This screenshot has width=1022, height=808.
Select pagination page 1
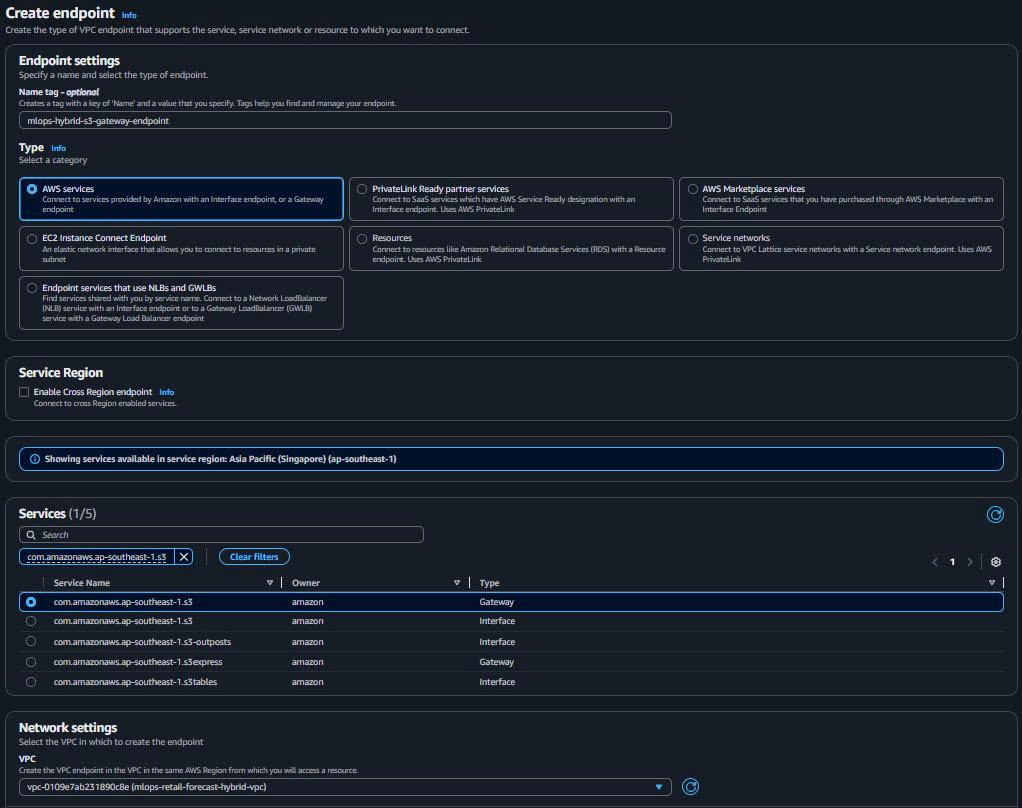click(x=952, y=562)
